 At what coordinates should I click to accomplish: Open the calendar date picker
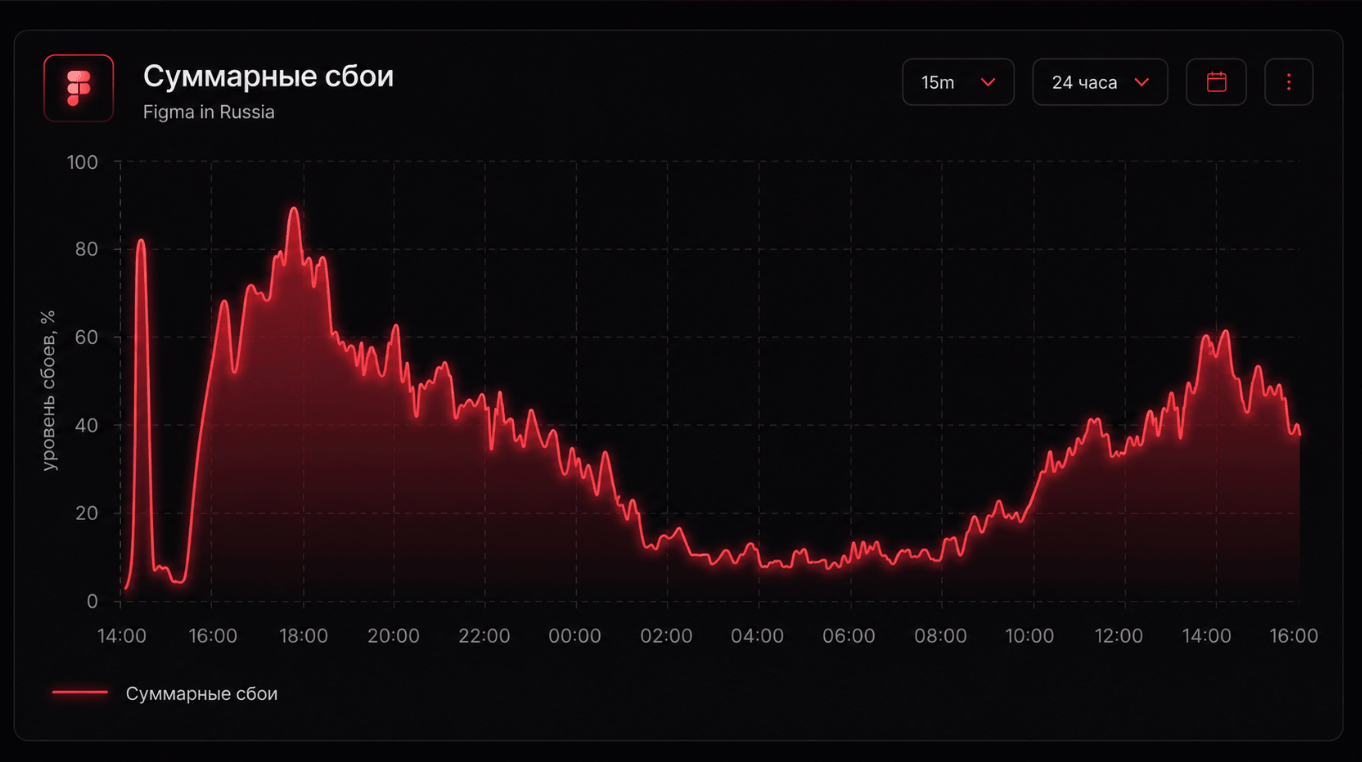1216,82
